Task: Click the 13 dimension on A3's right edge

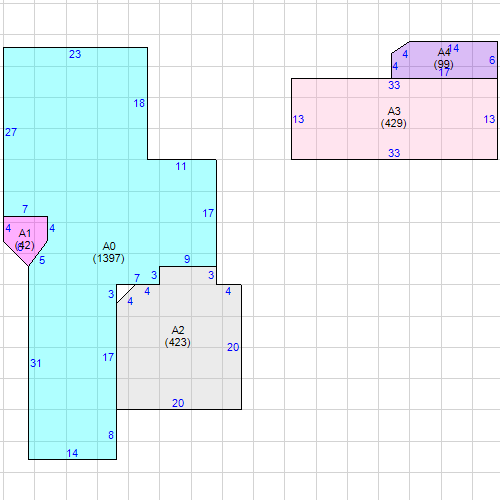Action: coord(489,119)
